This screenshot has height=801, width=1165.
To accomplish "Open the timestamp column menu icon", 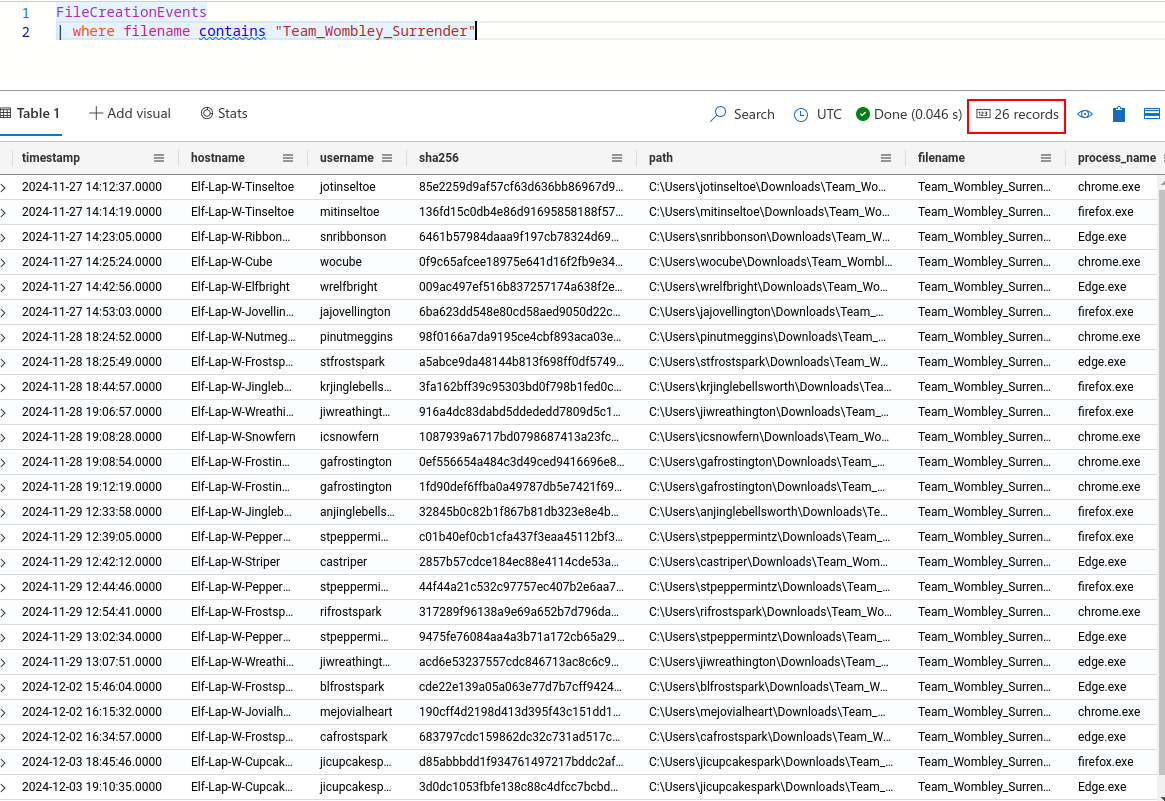I will 159,158.
